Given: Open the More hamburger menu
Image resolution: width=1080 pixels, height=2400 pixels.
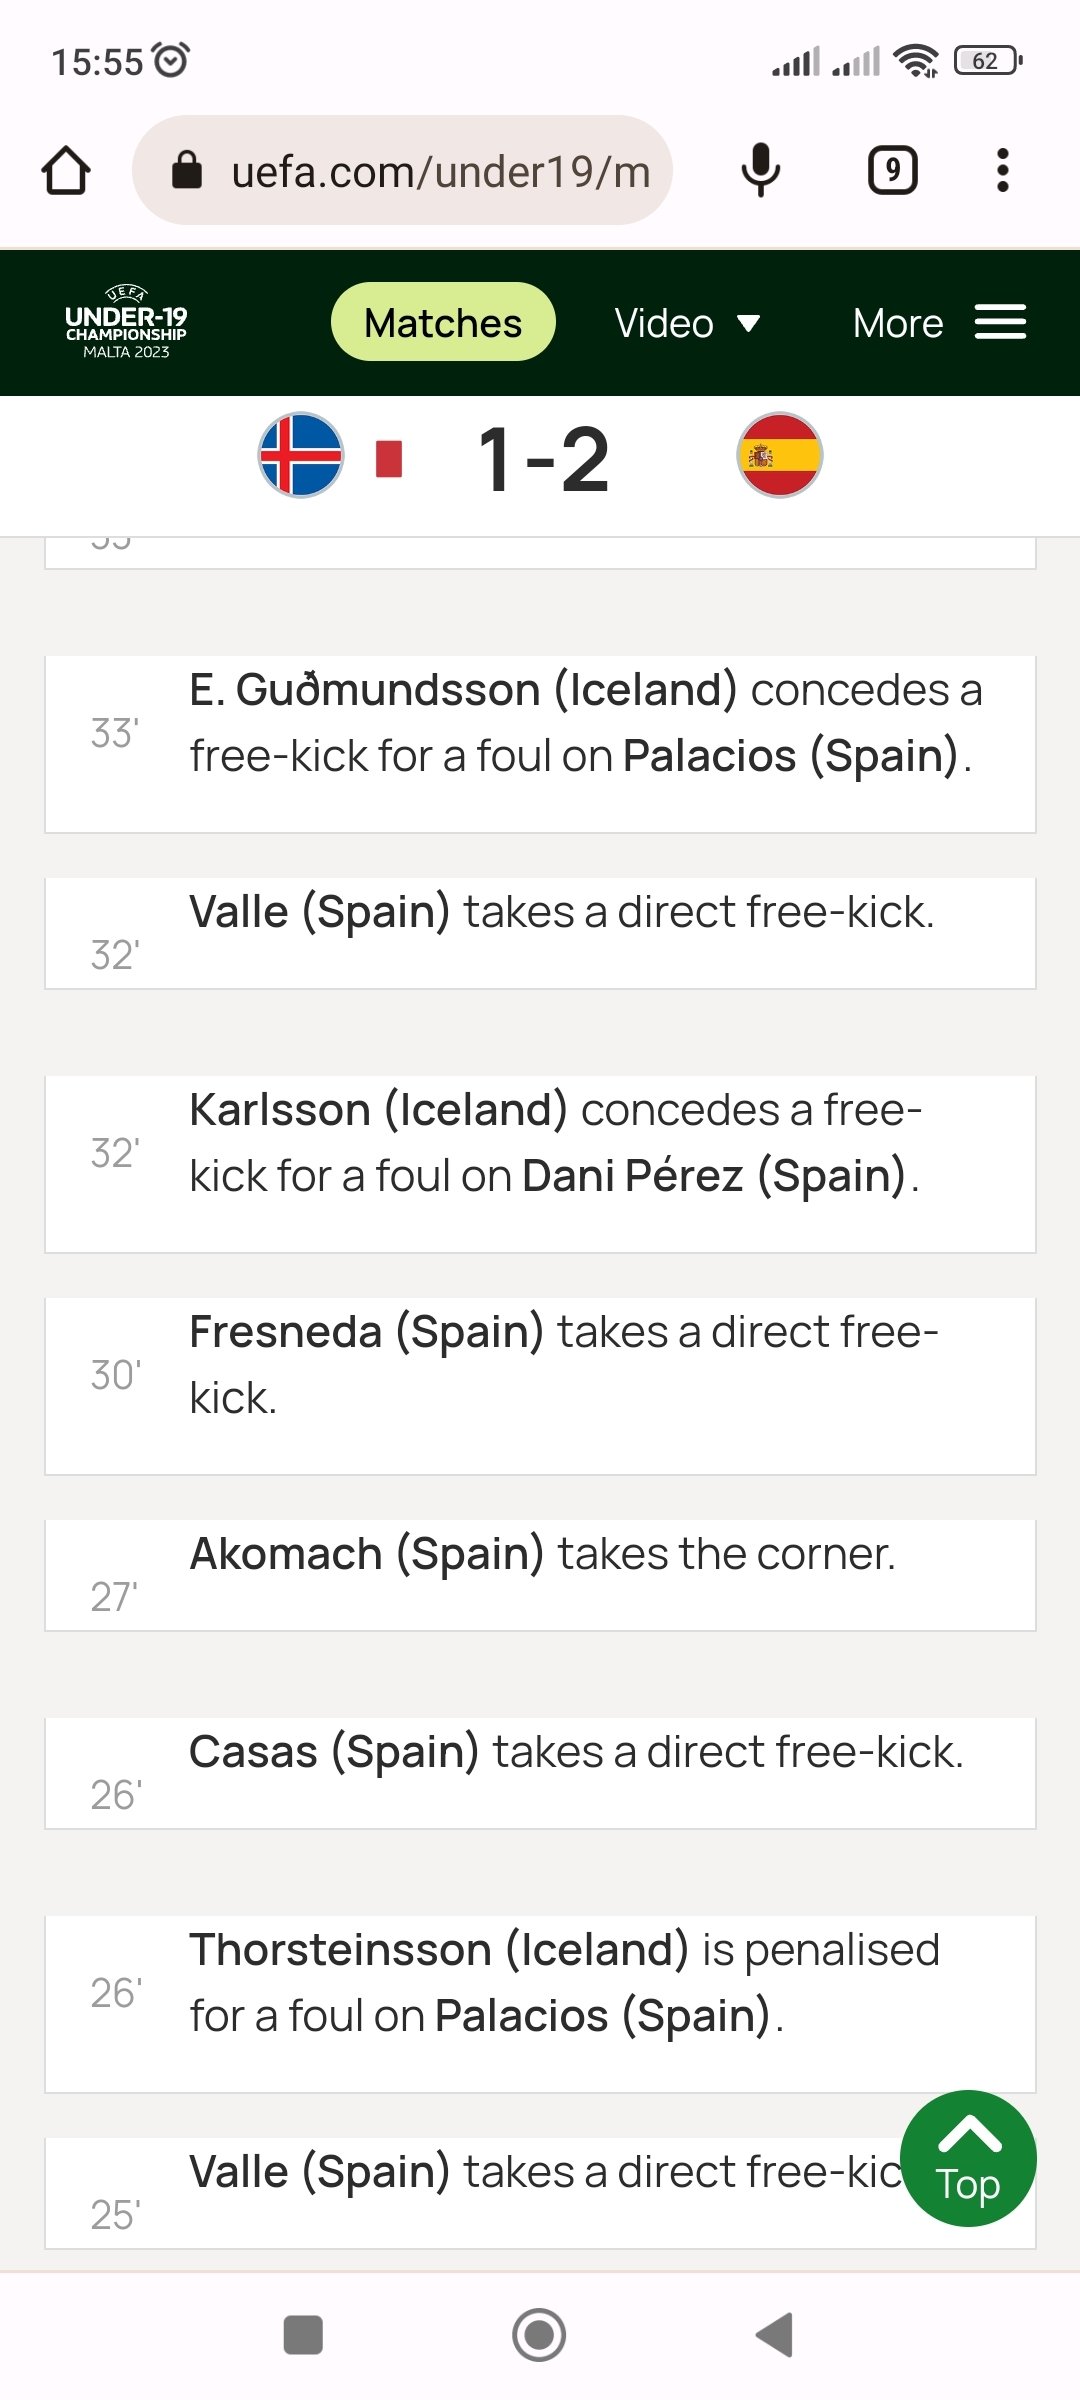Looking at the screenshot, I should (x=939, y=323).
